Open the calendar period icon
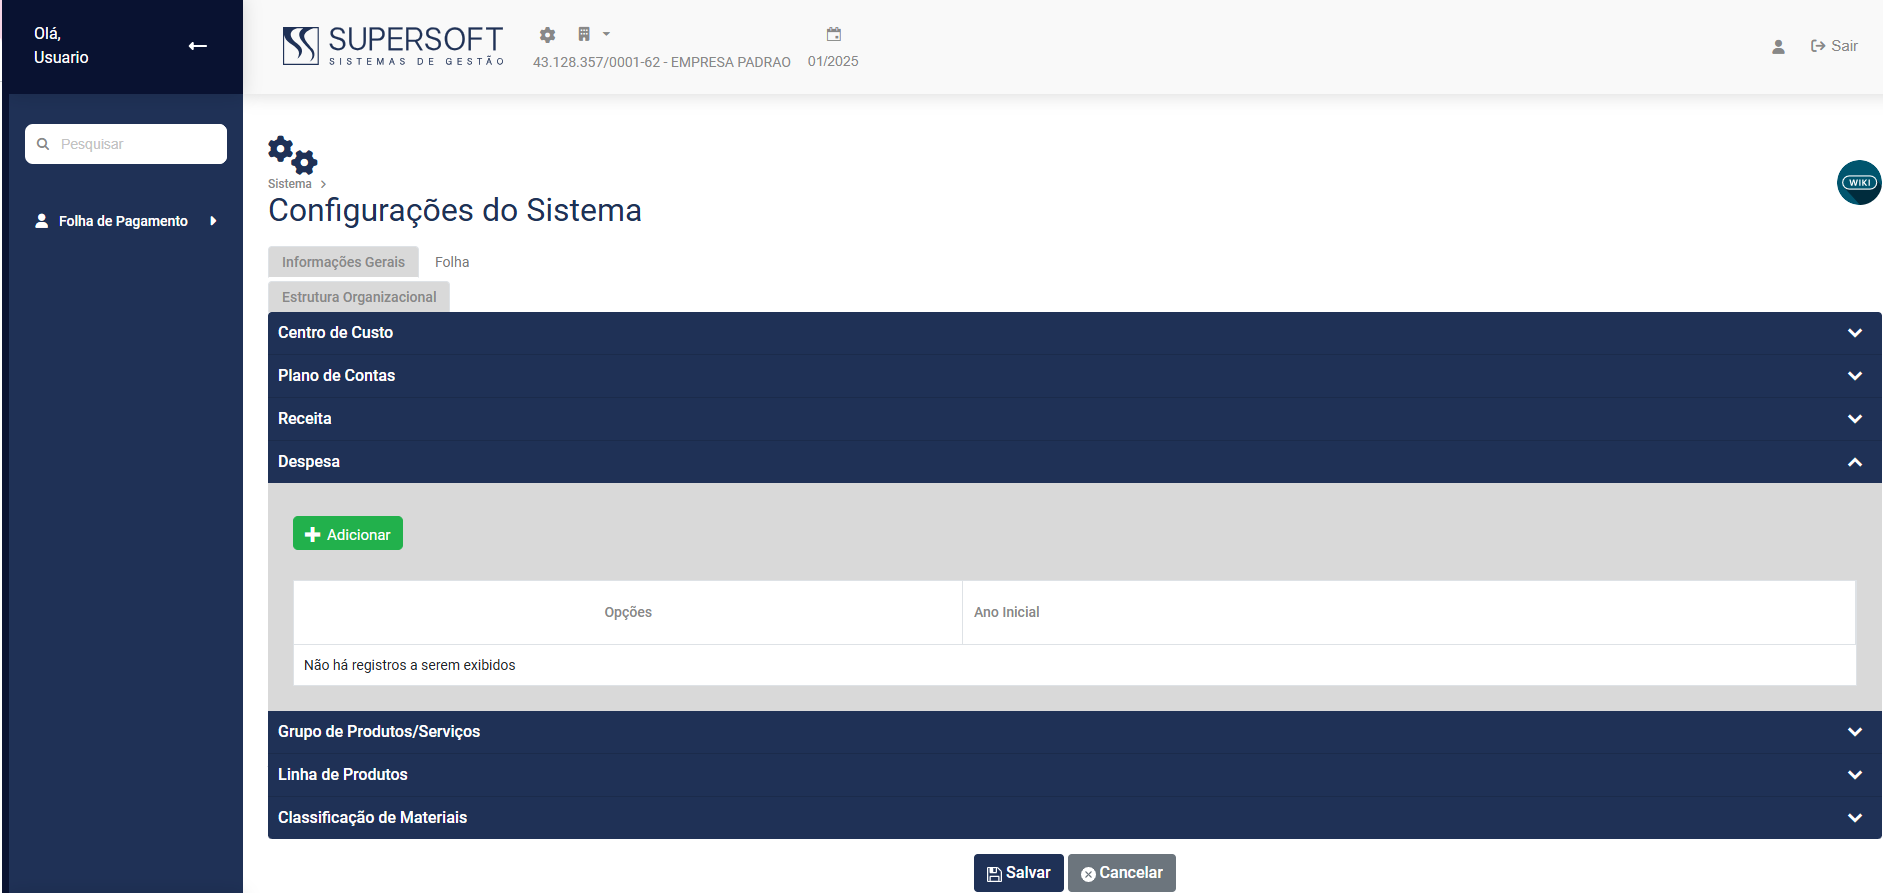Viewport: 1883px width, 893px height. click(x=834, y=34)
